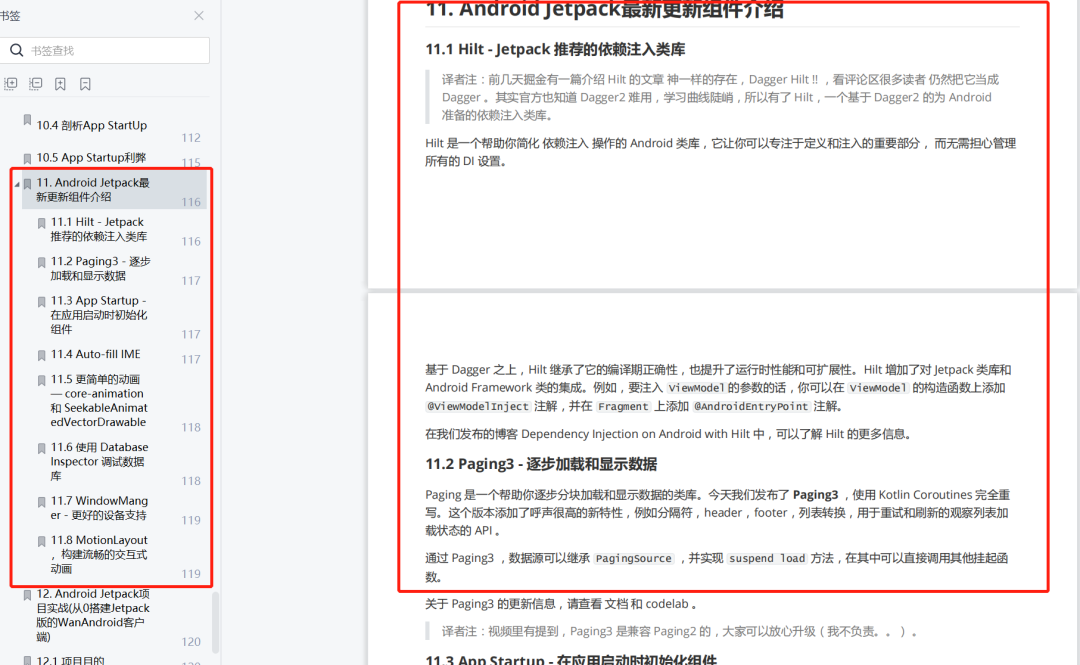
Task: Focus the 书签查找 search field
Action: [x=105, y=50]
